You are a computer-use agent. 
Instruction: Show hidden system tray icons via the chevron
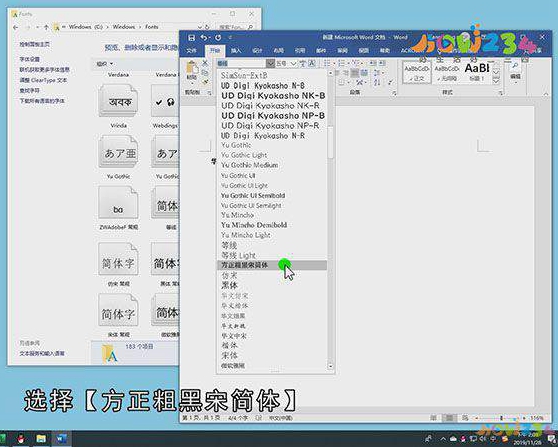pos(443,438)
